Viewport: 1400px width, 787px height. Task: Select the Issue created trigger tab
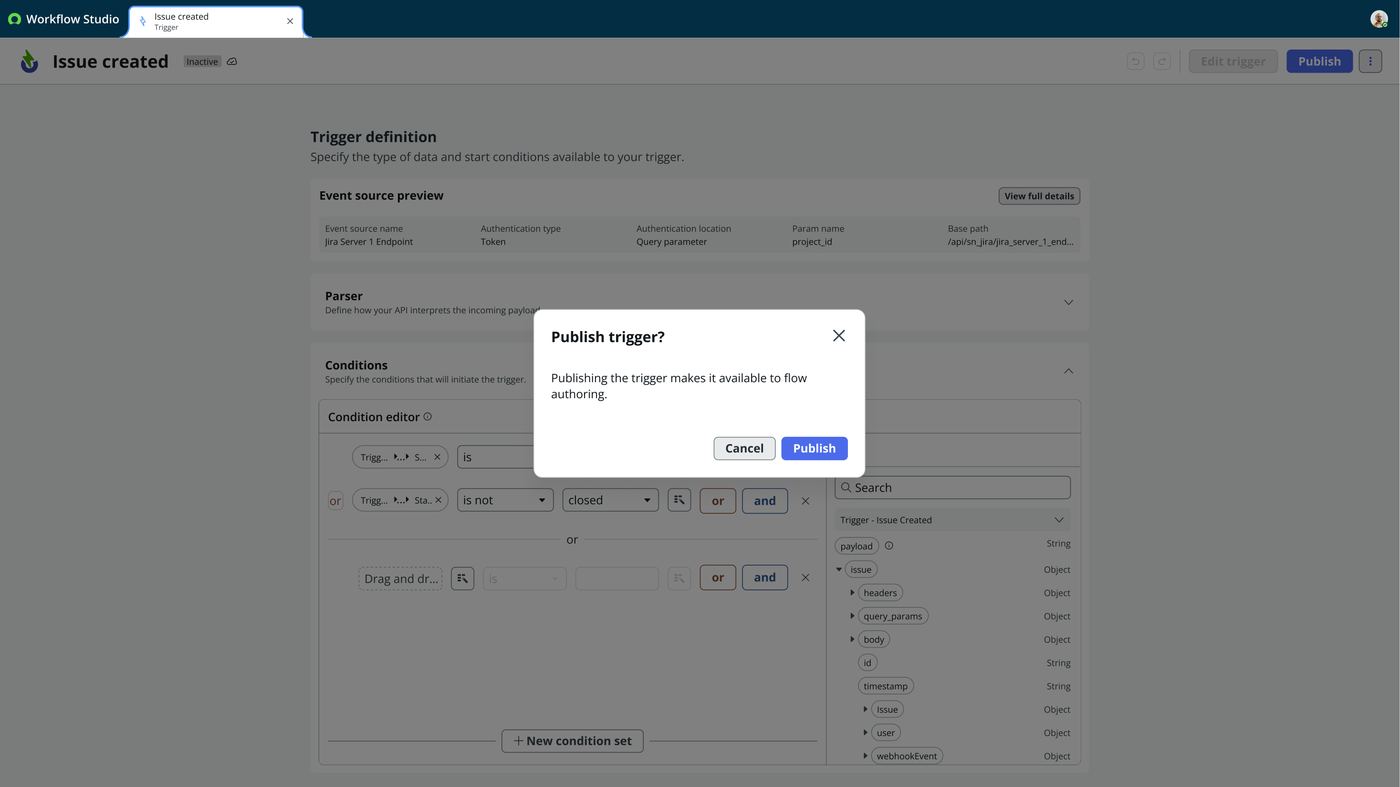pos(215,21)
